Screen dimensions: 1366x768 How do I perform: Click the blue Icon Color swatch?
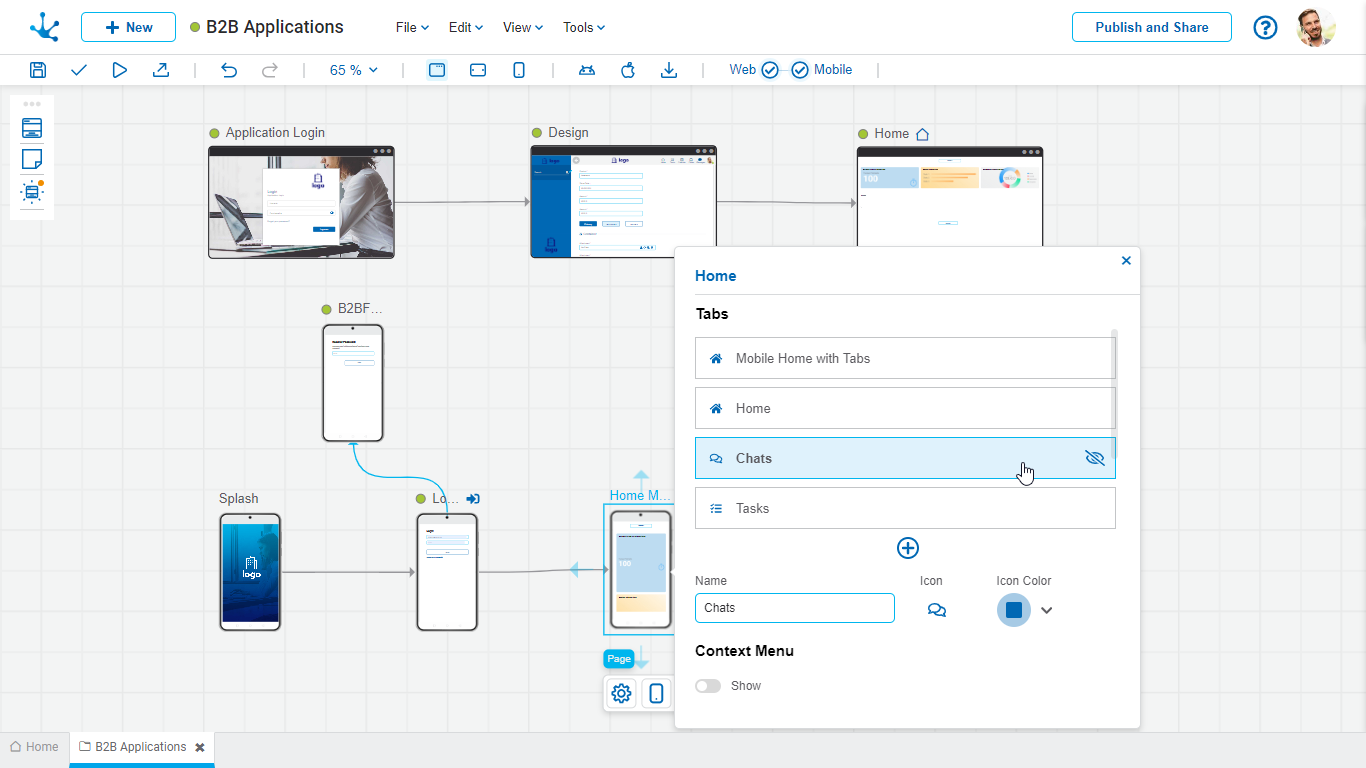point(1013,610)
